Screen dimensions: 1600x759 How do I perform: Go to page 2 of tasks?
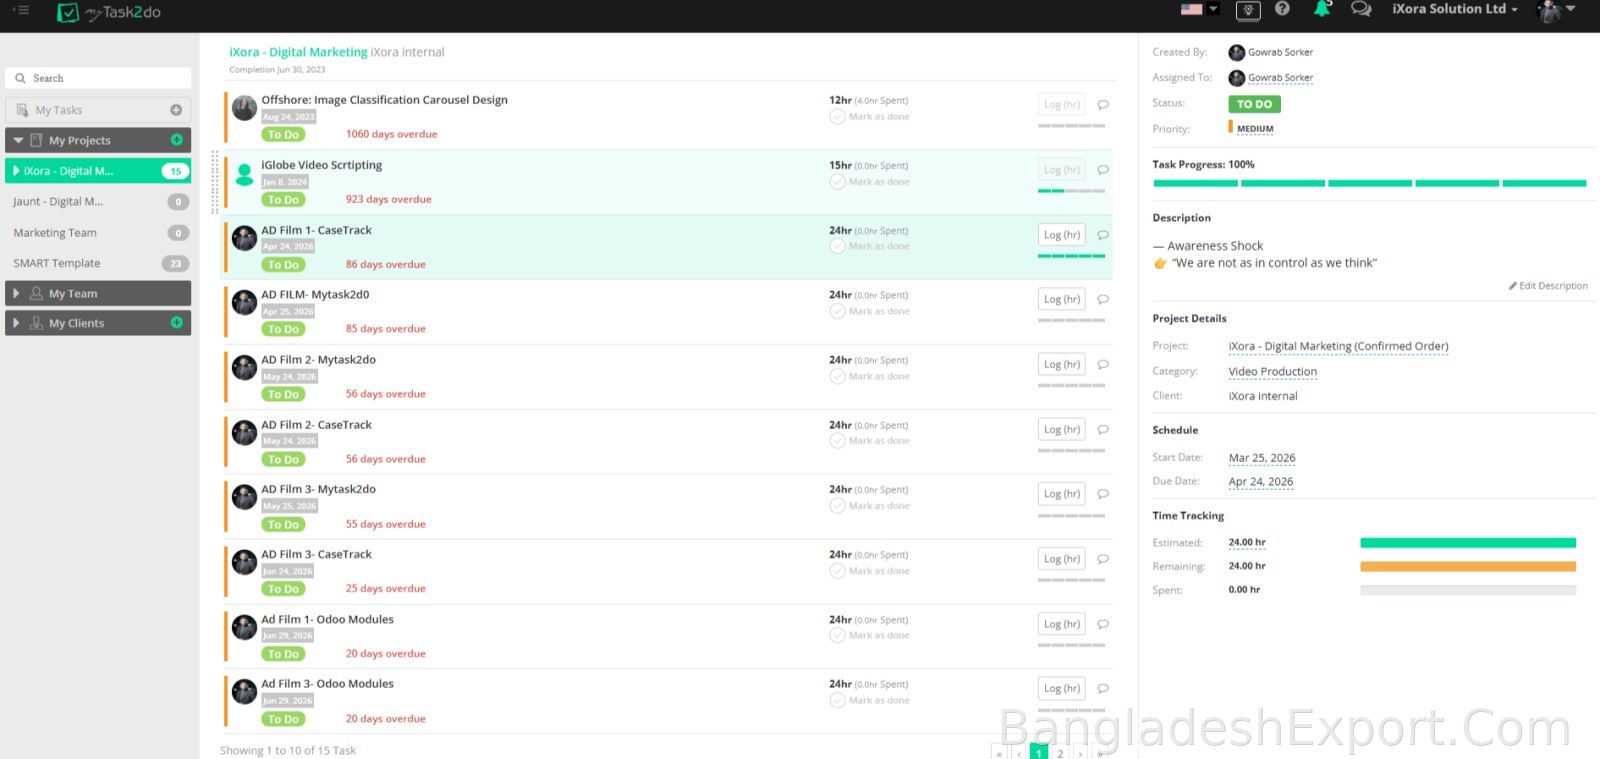coord(1060,753)
